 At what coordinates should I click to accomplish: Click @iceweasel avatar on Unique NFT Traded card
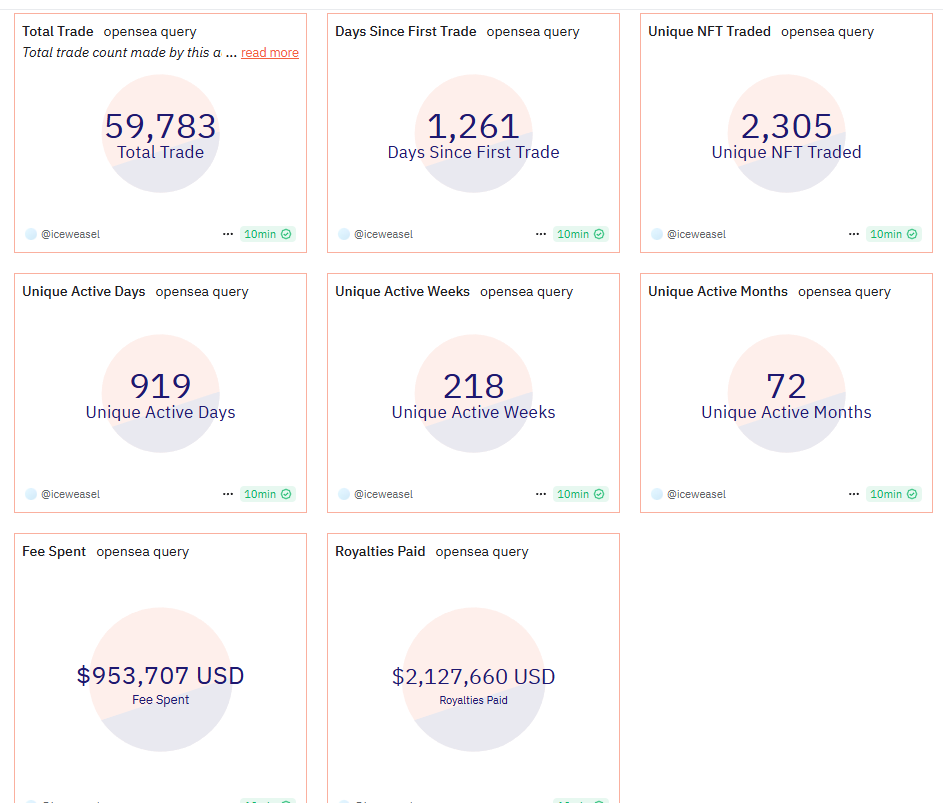point(657,234)
